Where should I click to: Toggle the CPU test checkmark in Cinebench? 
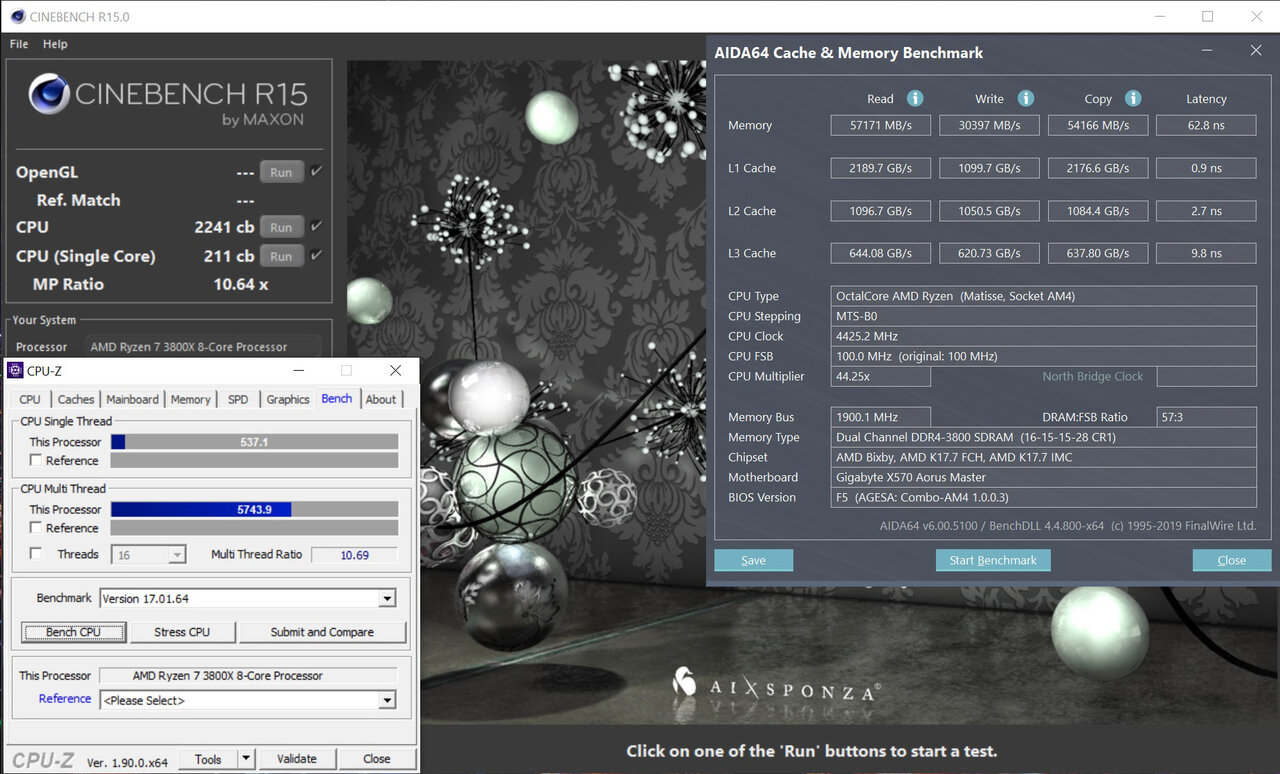[316, 227]
